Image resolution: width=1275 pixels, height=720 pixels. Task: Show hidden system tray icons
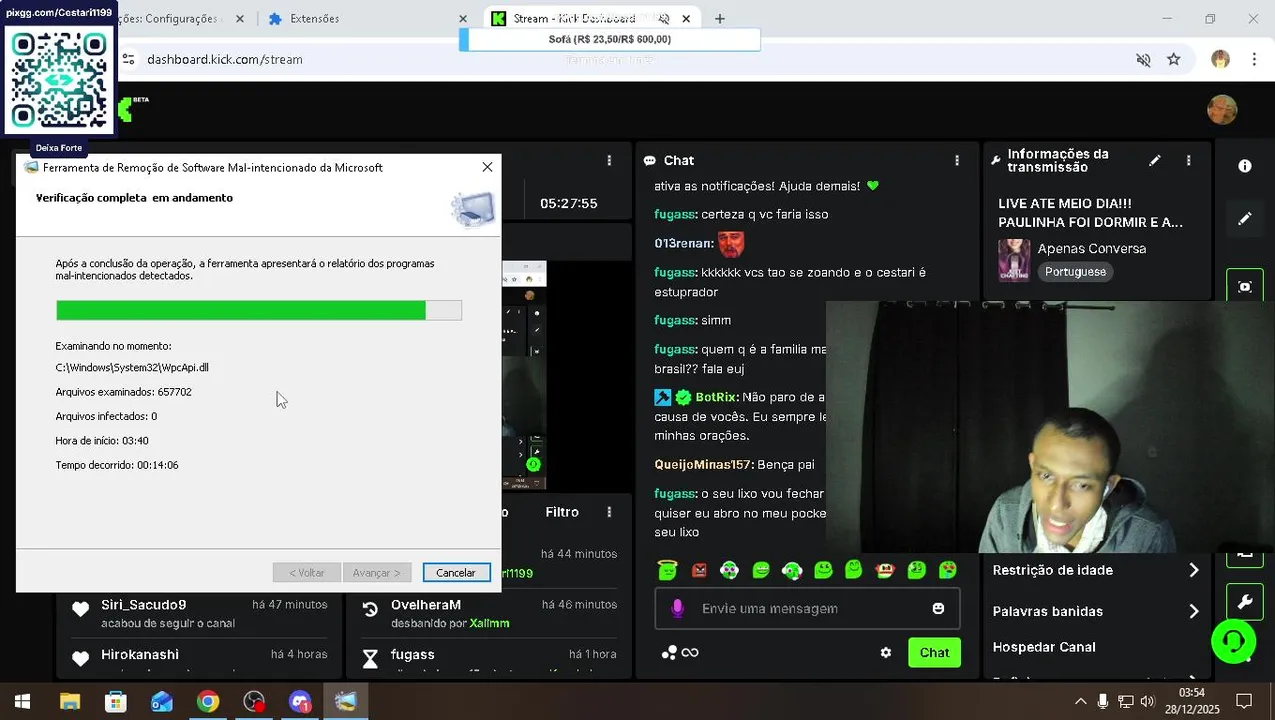[1080, 701]
